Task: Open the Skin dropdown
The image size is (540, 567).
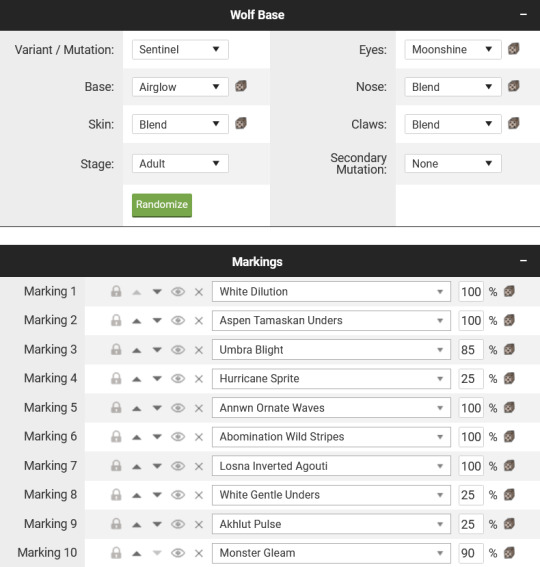Action: pos(180,124)
